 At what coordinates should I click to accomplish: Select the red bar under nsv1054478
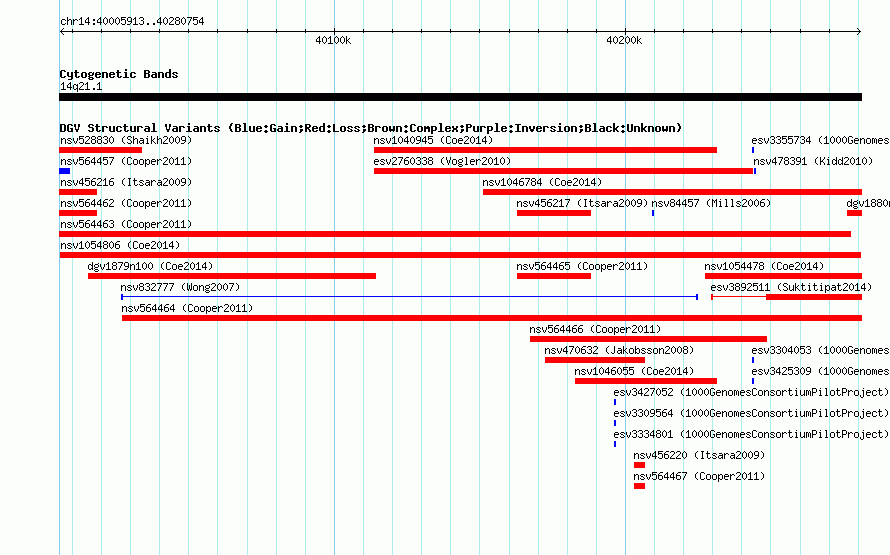click(x=783, y=276)
